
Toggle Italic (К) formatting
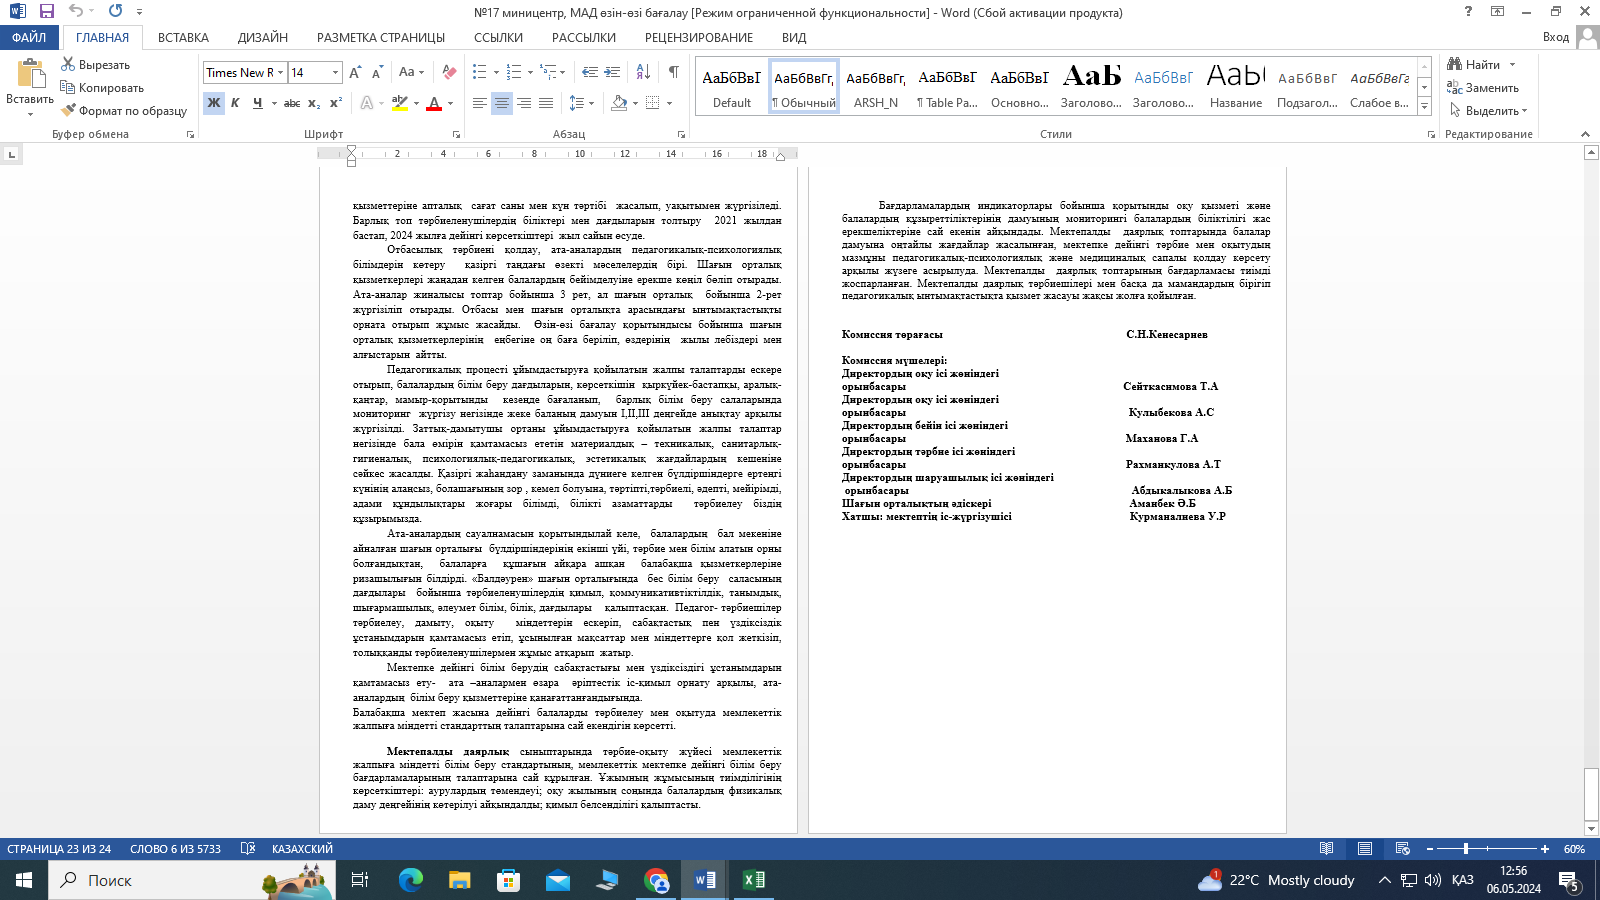pos(236,103)
